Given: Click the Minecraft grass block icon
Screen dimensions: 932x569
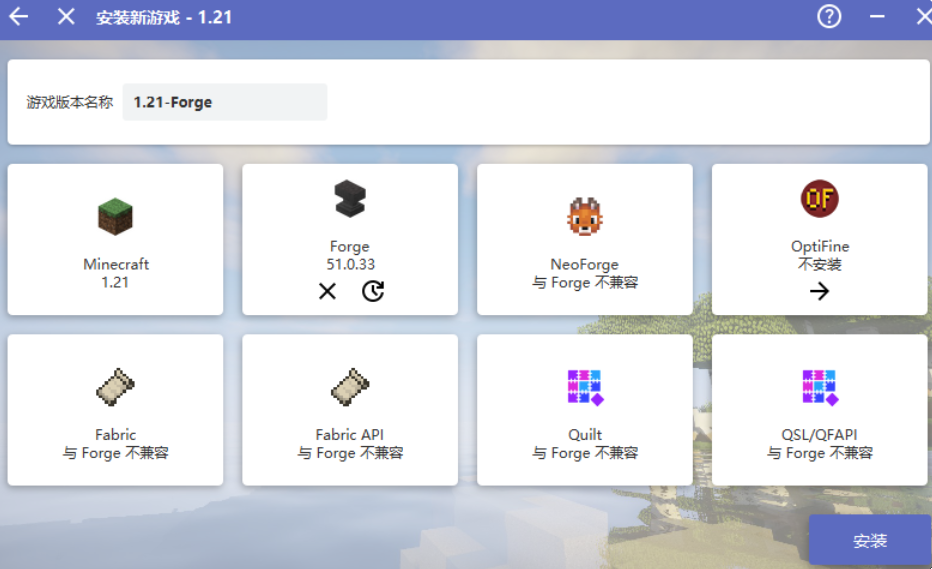Looking at the screenshot, I should (115, 216).
